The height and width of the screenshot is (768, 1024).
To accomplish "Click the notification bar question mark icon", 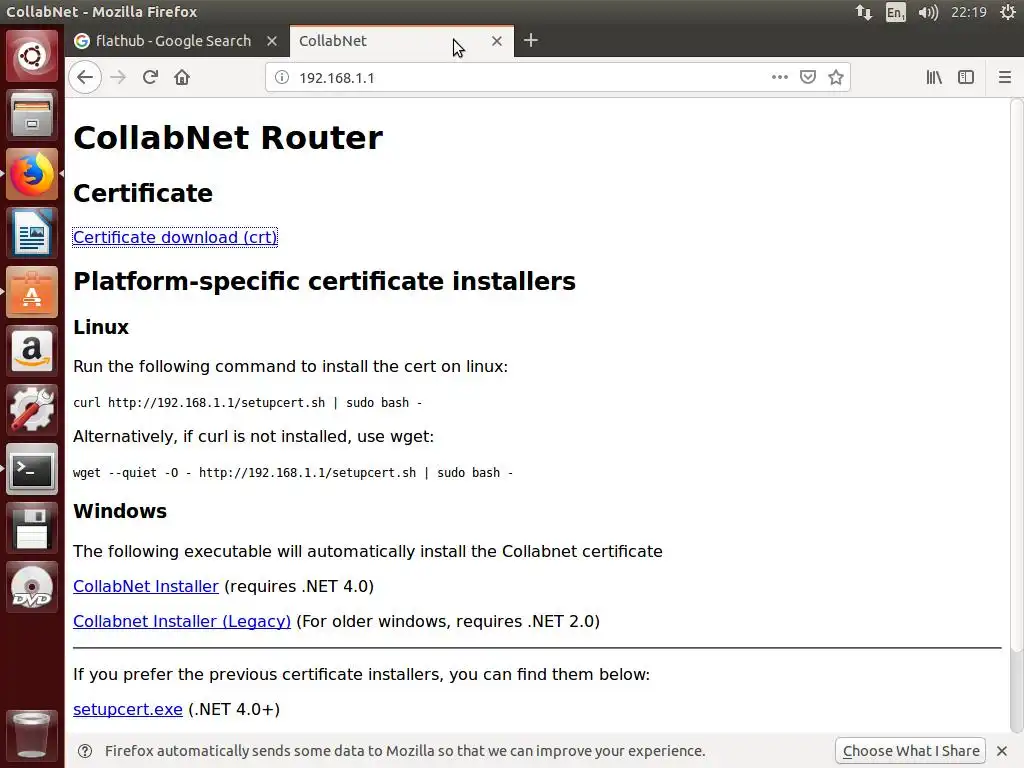I will tap(85, 751).
